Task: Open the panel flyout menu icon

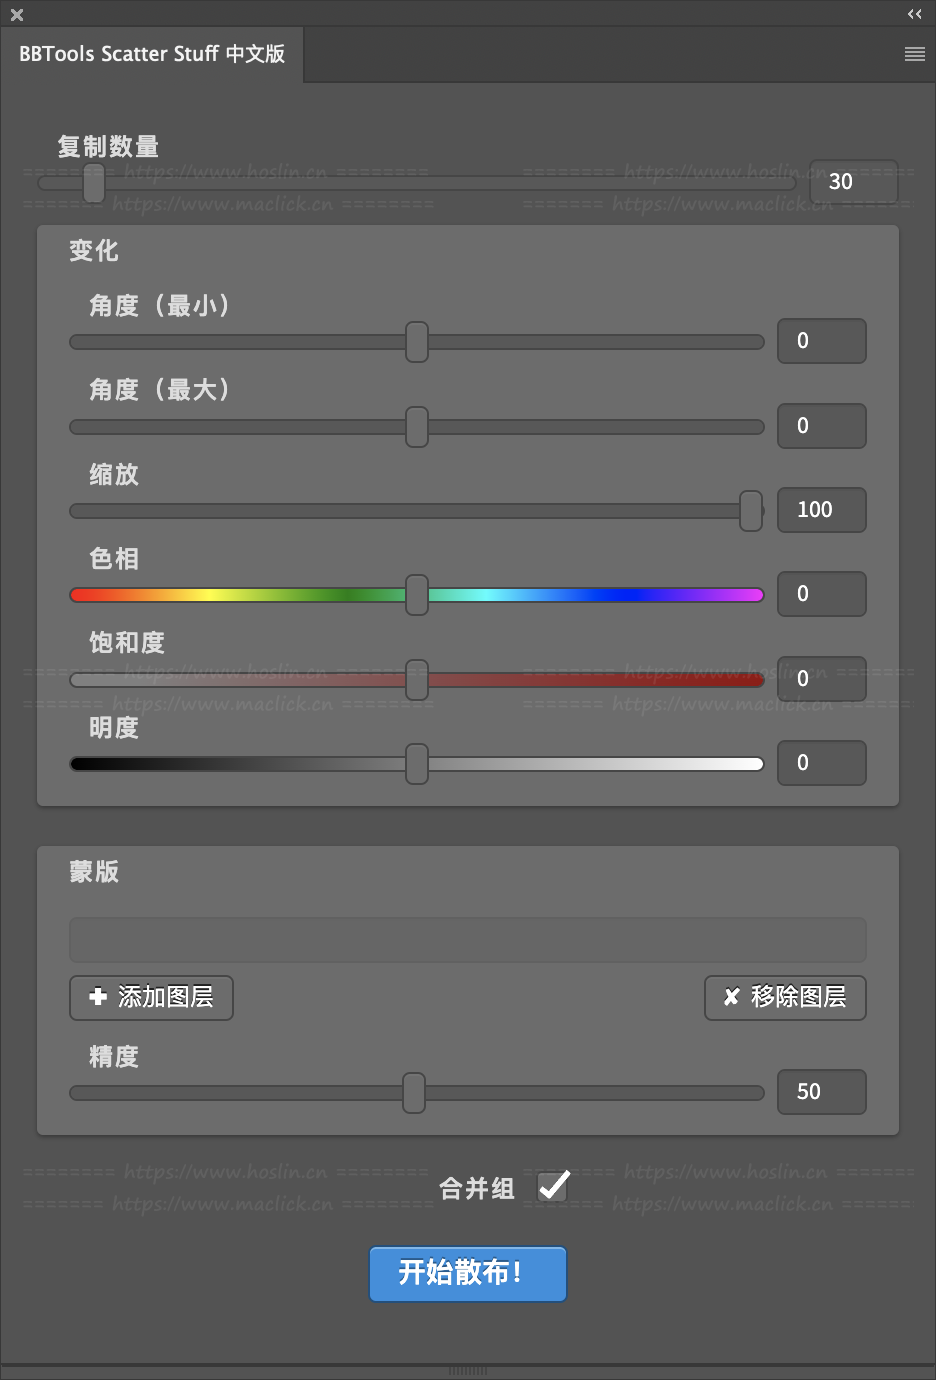Action: click(914, 54)
